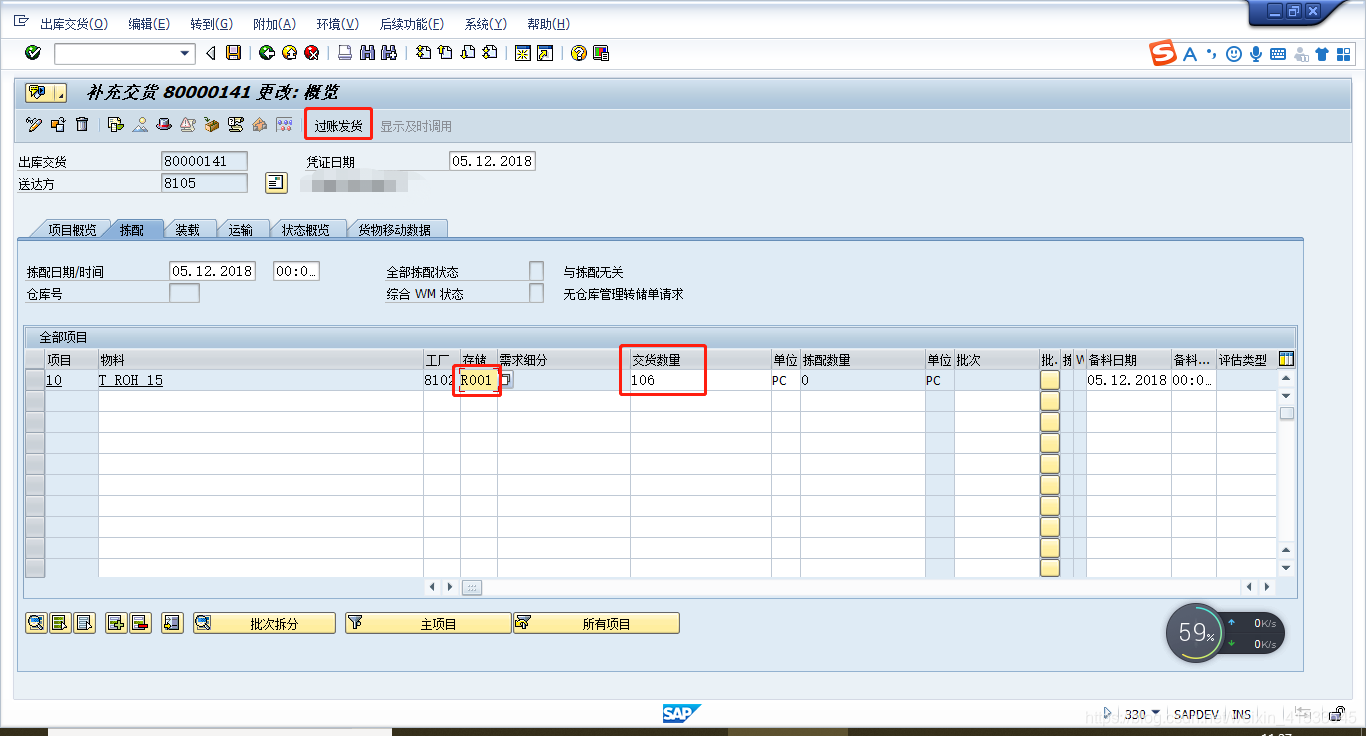Viewport: 1366px width, 736px height.
Task: Collapse command field with left triangle
Action: coord(211,53)
